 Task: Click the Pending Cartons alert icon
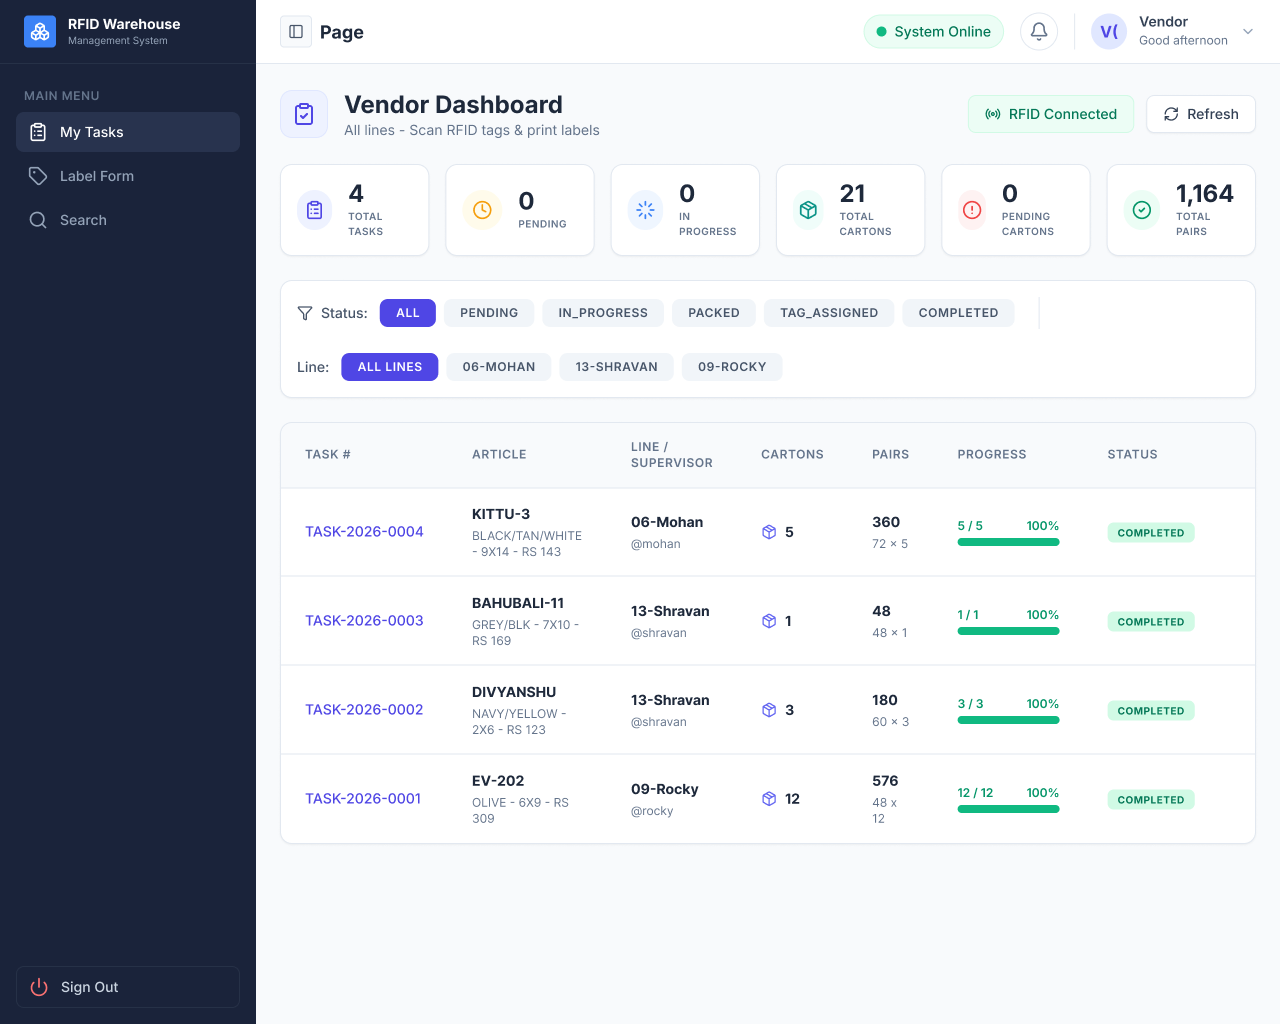point(972,210)
